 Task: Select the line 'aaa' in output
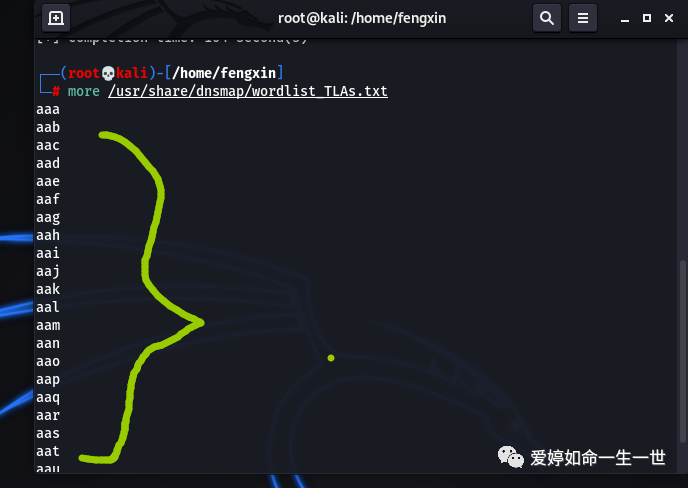[48, 109]
